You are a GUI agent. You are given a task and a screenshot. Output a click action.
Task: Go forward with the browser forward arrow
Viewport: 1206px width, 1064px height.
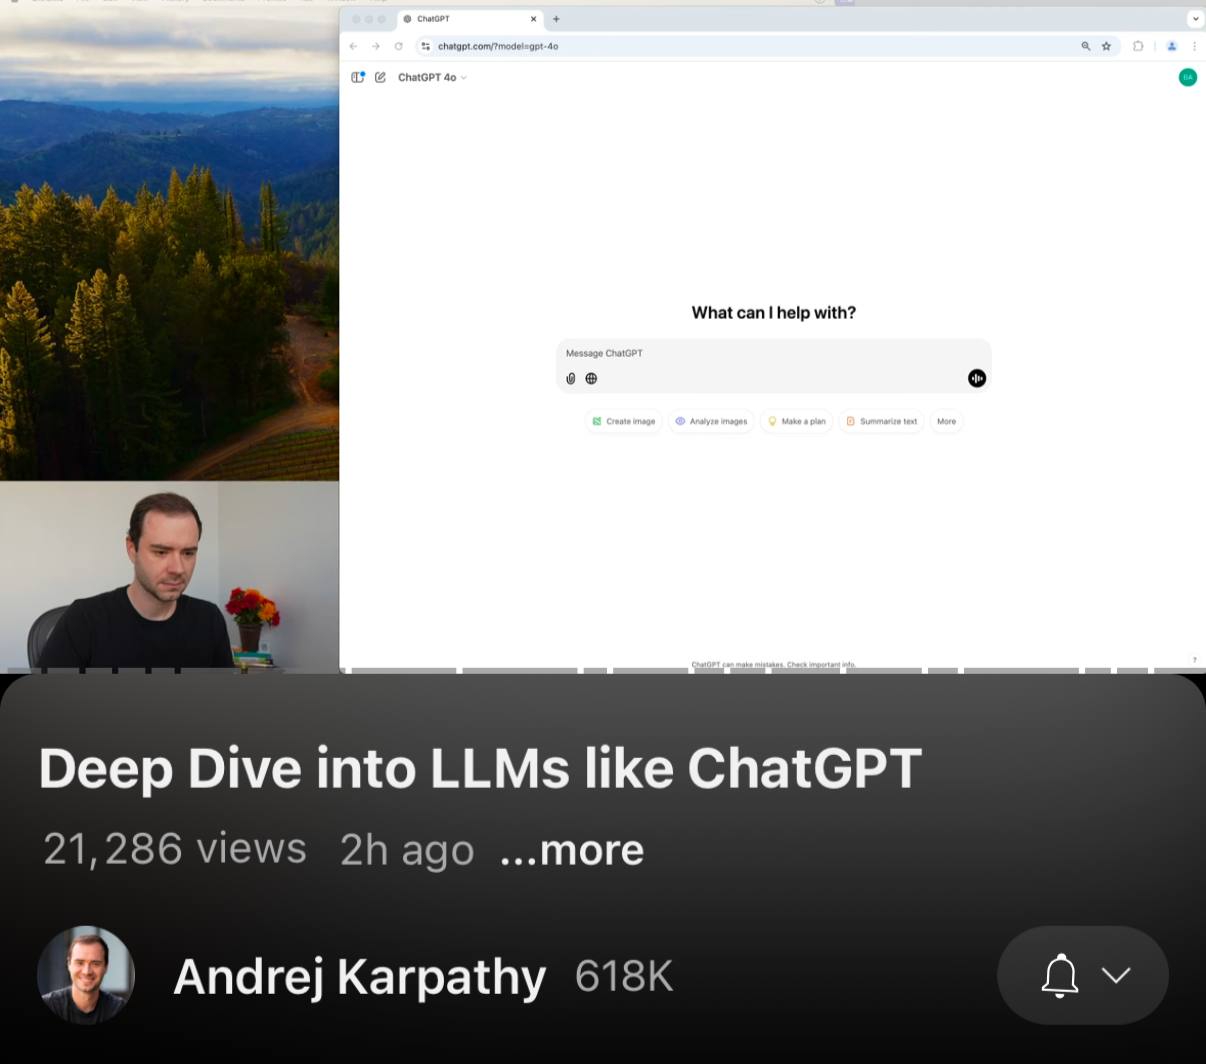point(376,46)
